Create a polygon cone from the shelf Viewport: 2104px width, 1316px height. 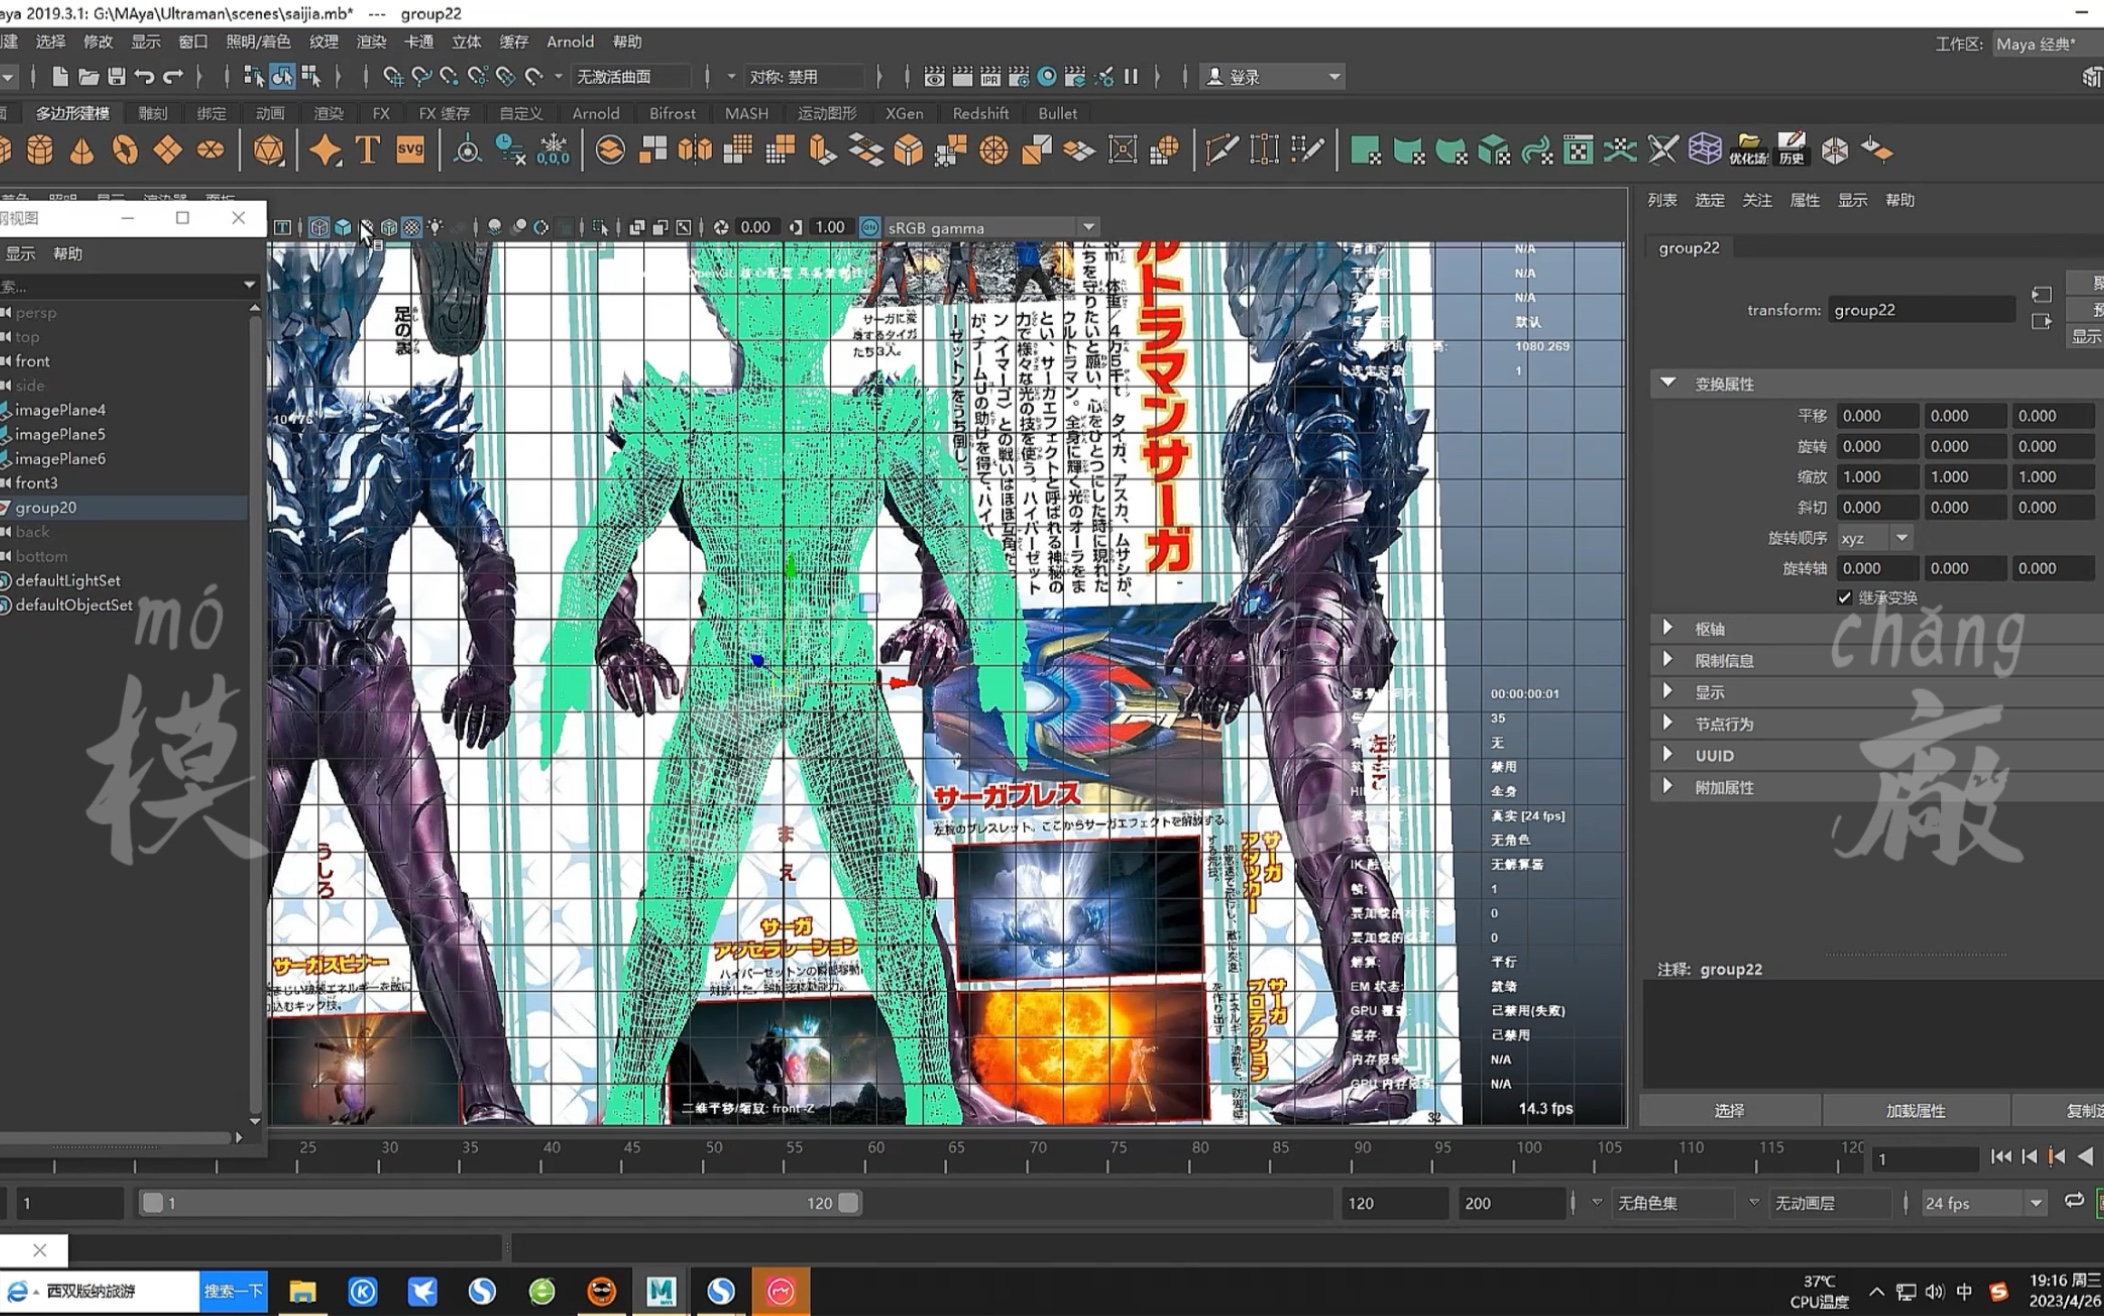coord(82,150)
